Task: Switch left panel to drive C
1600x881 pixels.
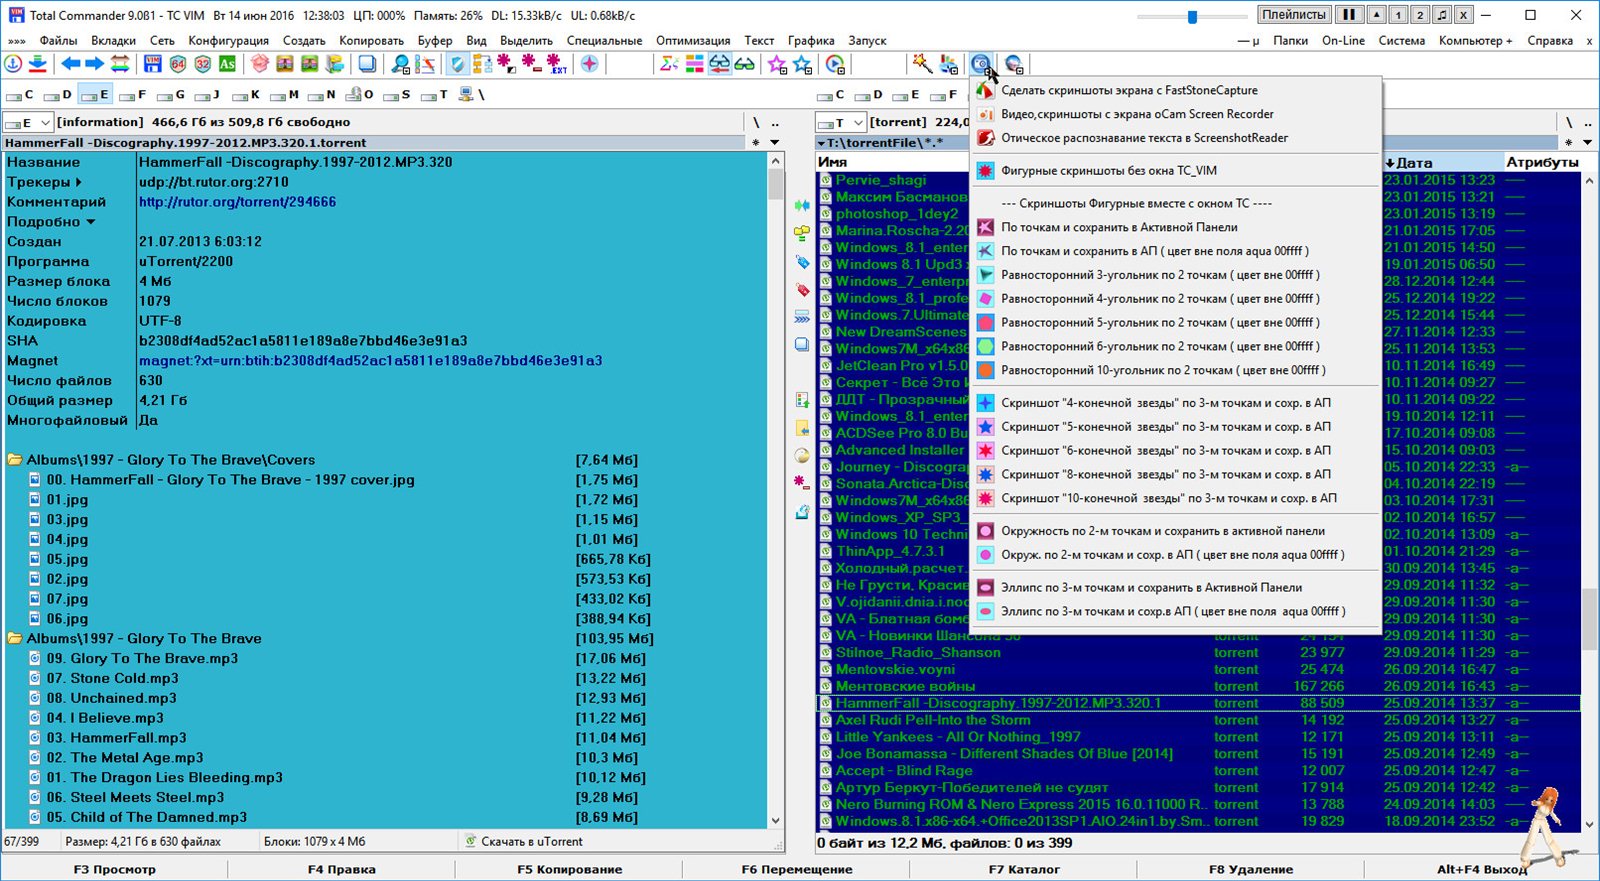Action: click(21, 95)
